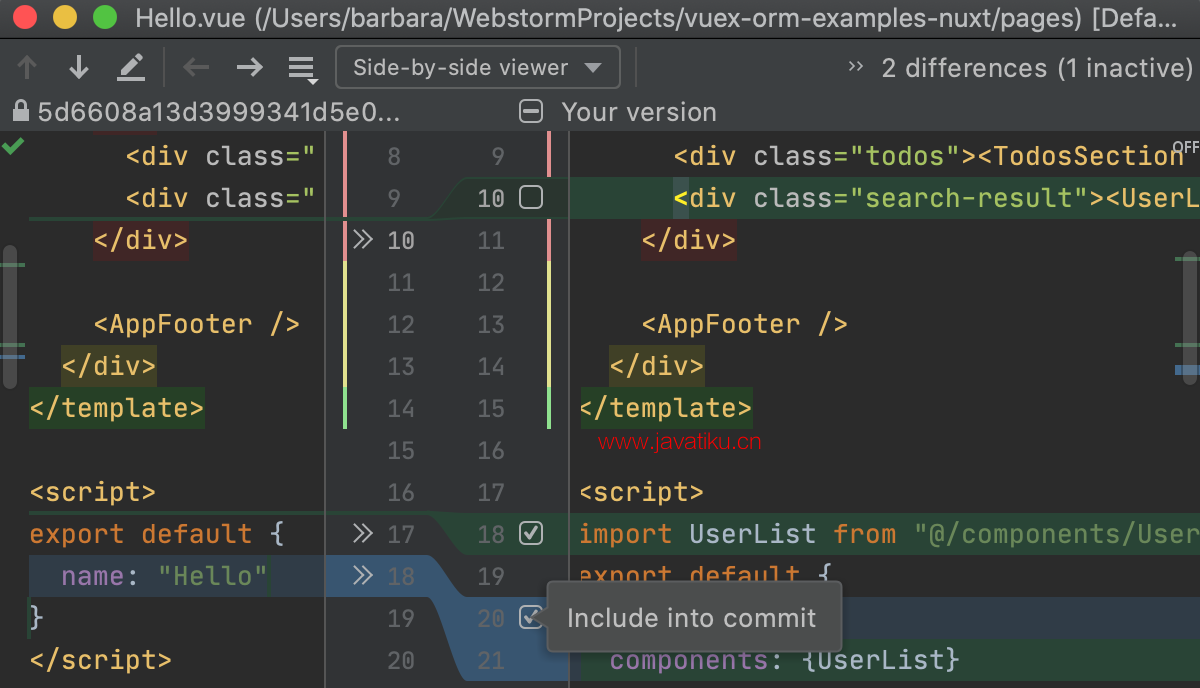
Task: Toggle the Your version partial-include checkbox
Action: point(531,111)
